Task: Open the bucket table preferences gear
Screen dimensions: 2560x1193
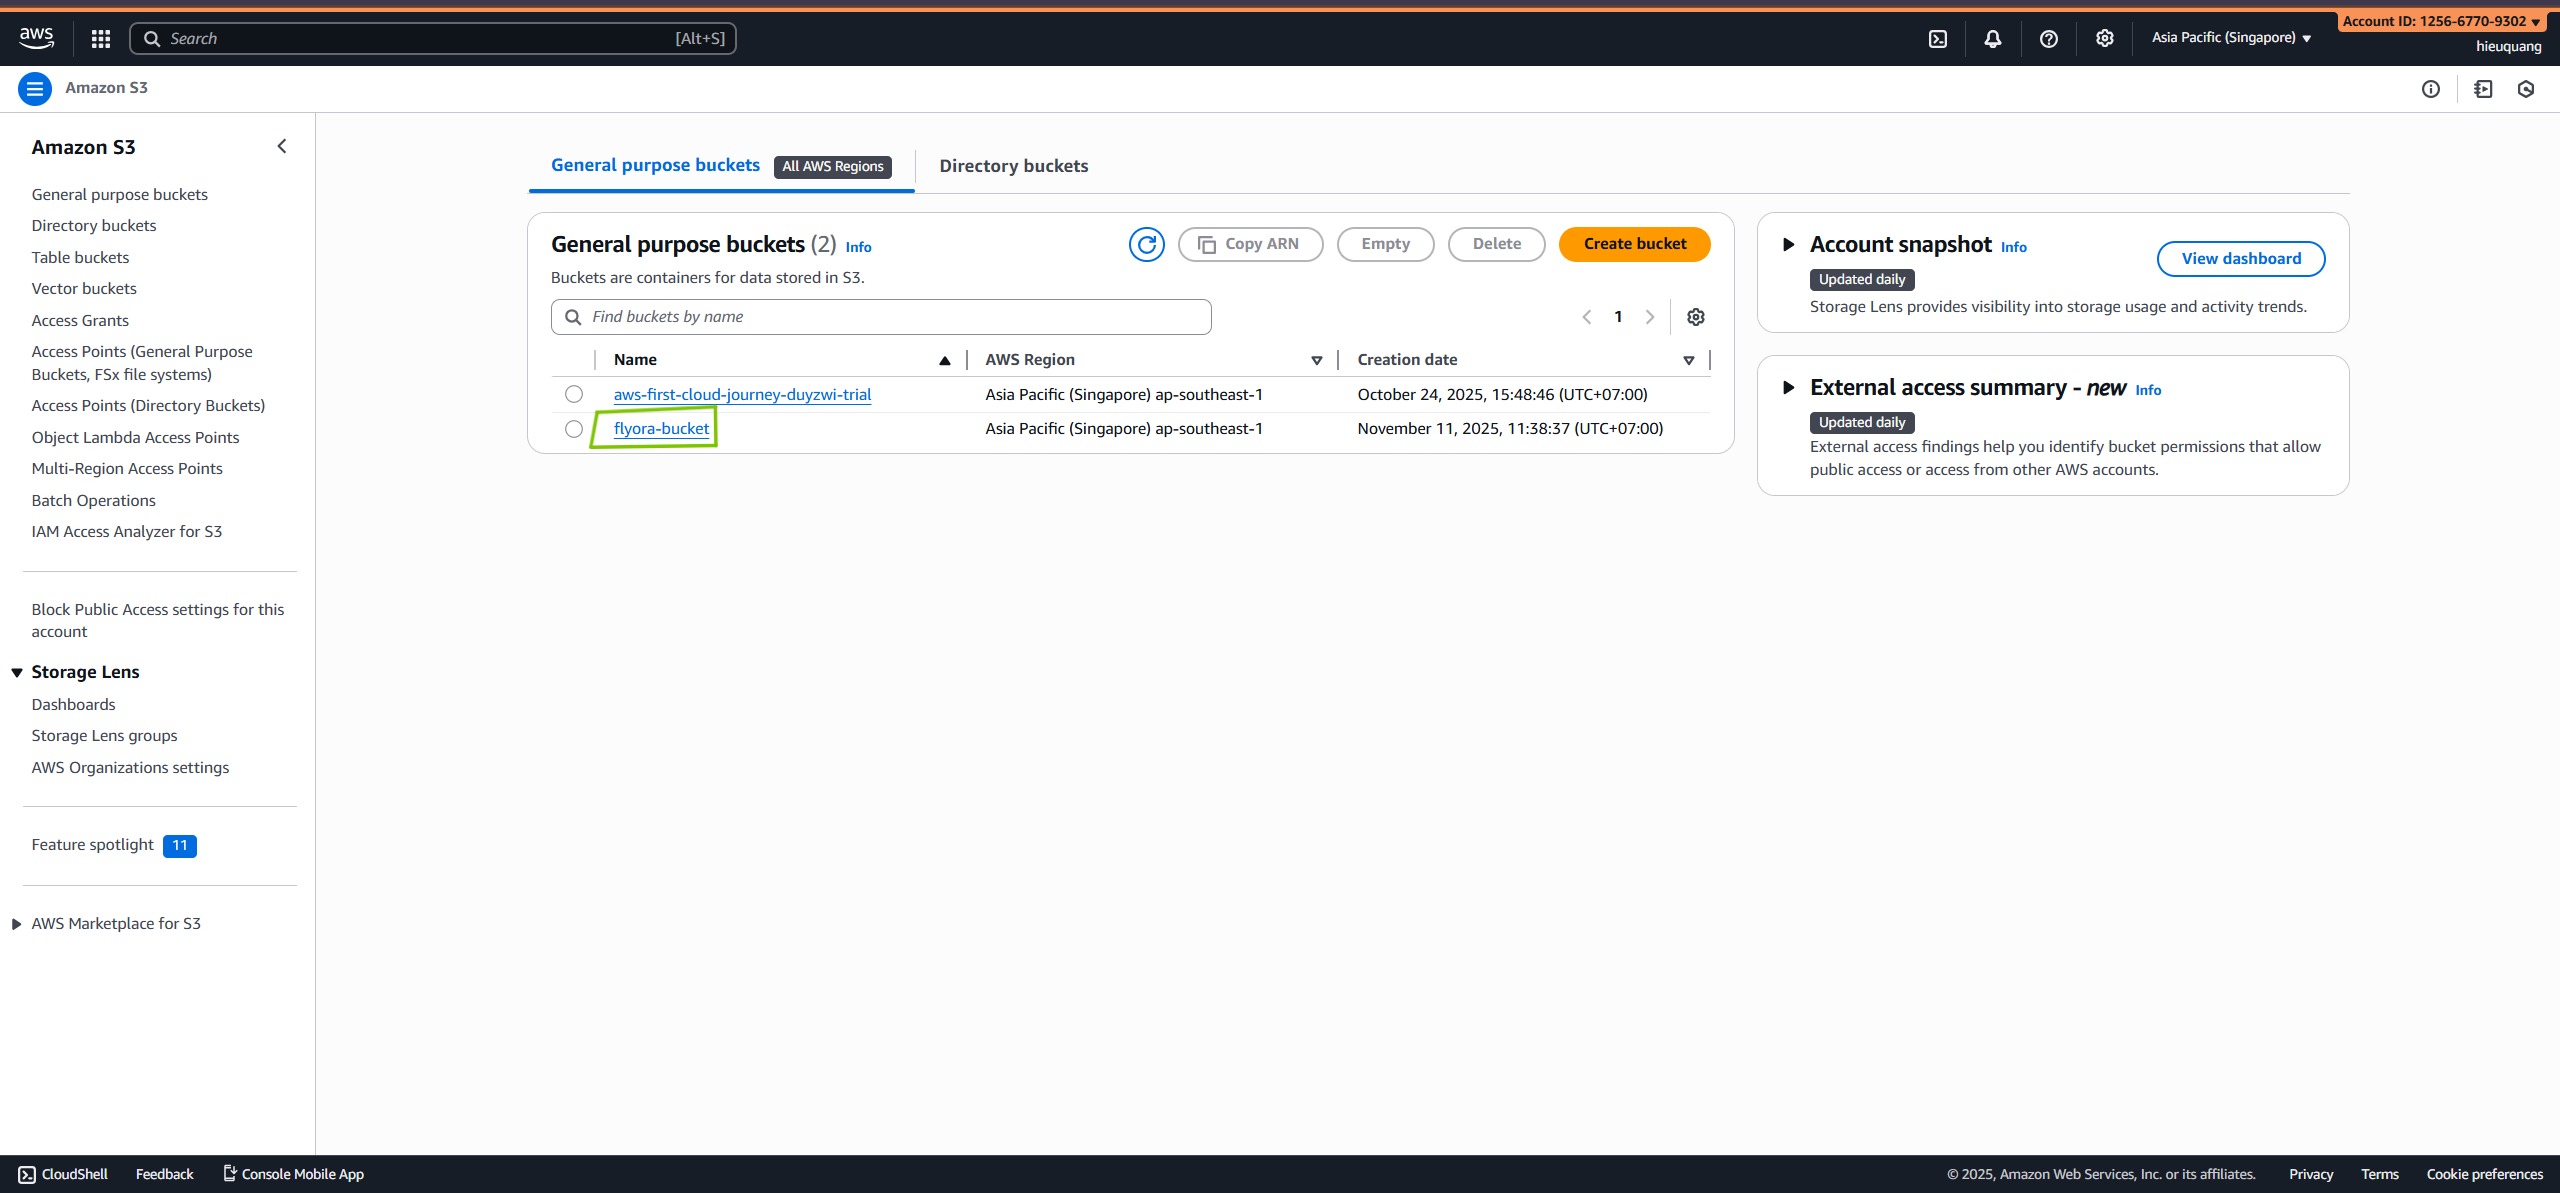Action: [x=1695, y=316]
